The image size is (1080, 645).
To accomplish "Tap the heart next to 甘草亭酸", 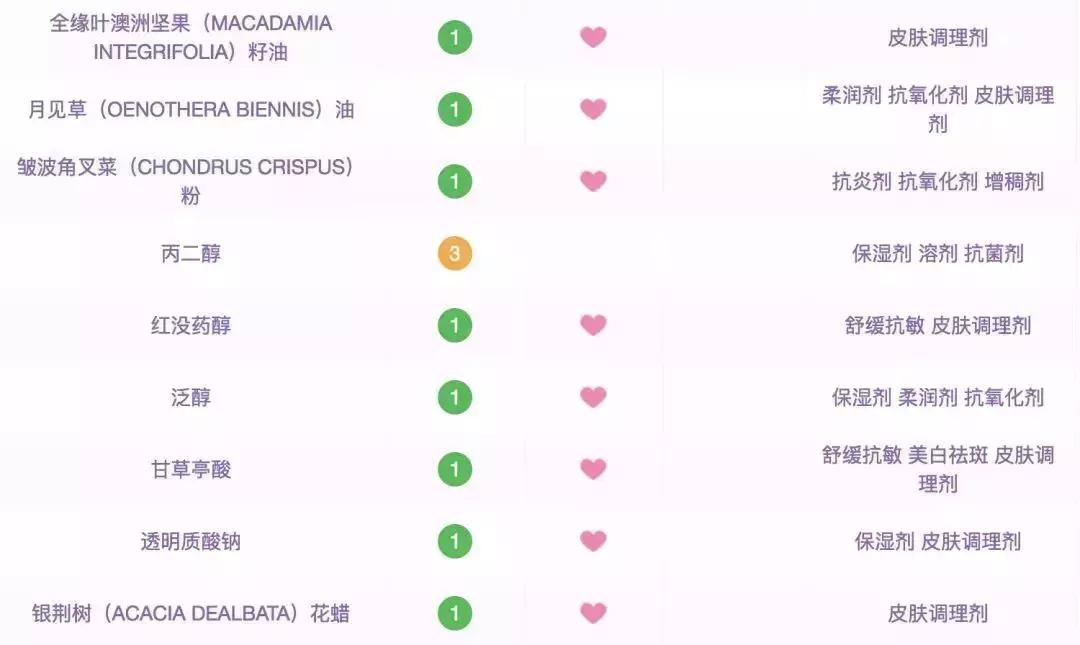I will [593, 469].
